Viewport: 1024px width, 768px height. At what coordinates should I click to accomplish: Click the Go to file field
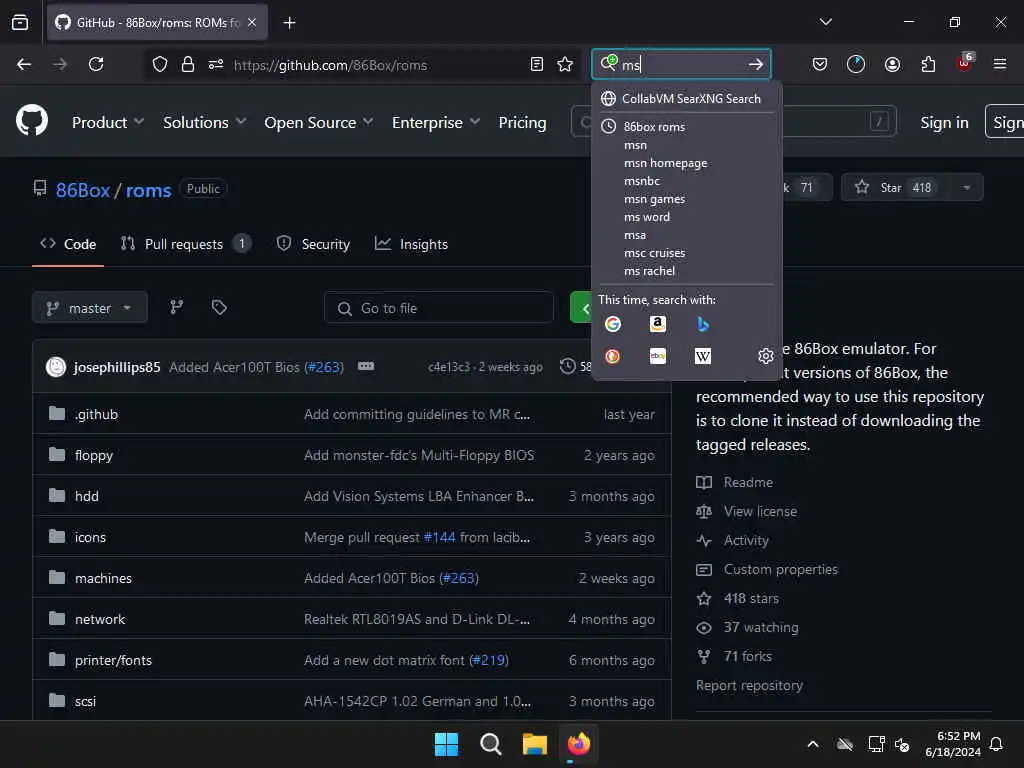[x=439, y=308]
